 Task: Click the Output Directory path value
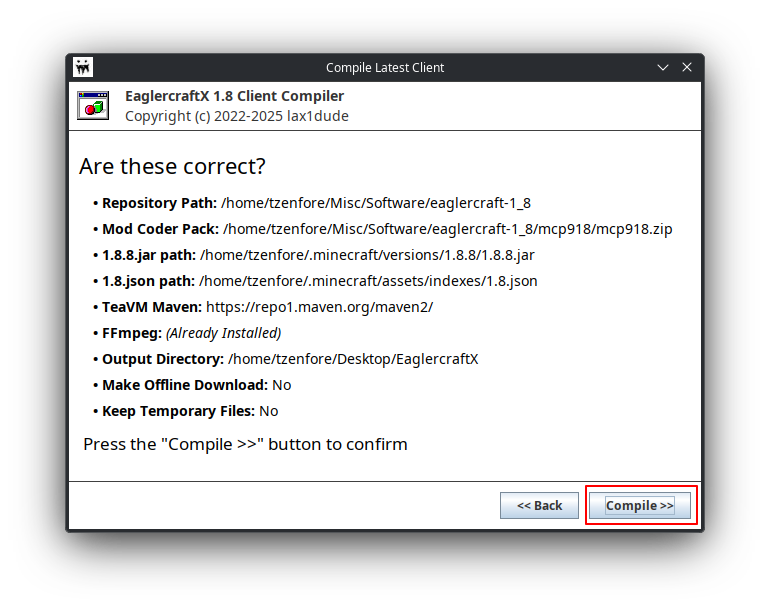[x=353, y=359]
